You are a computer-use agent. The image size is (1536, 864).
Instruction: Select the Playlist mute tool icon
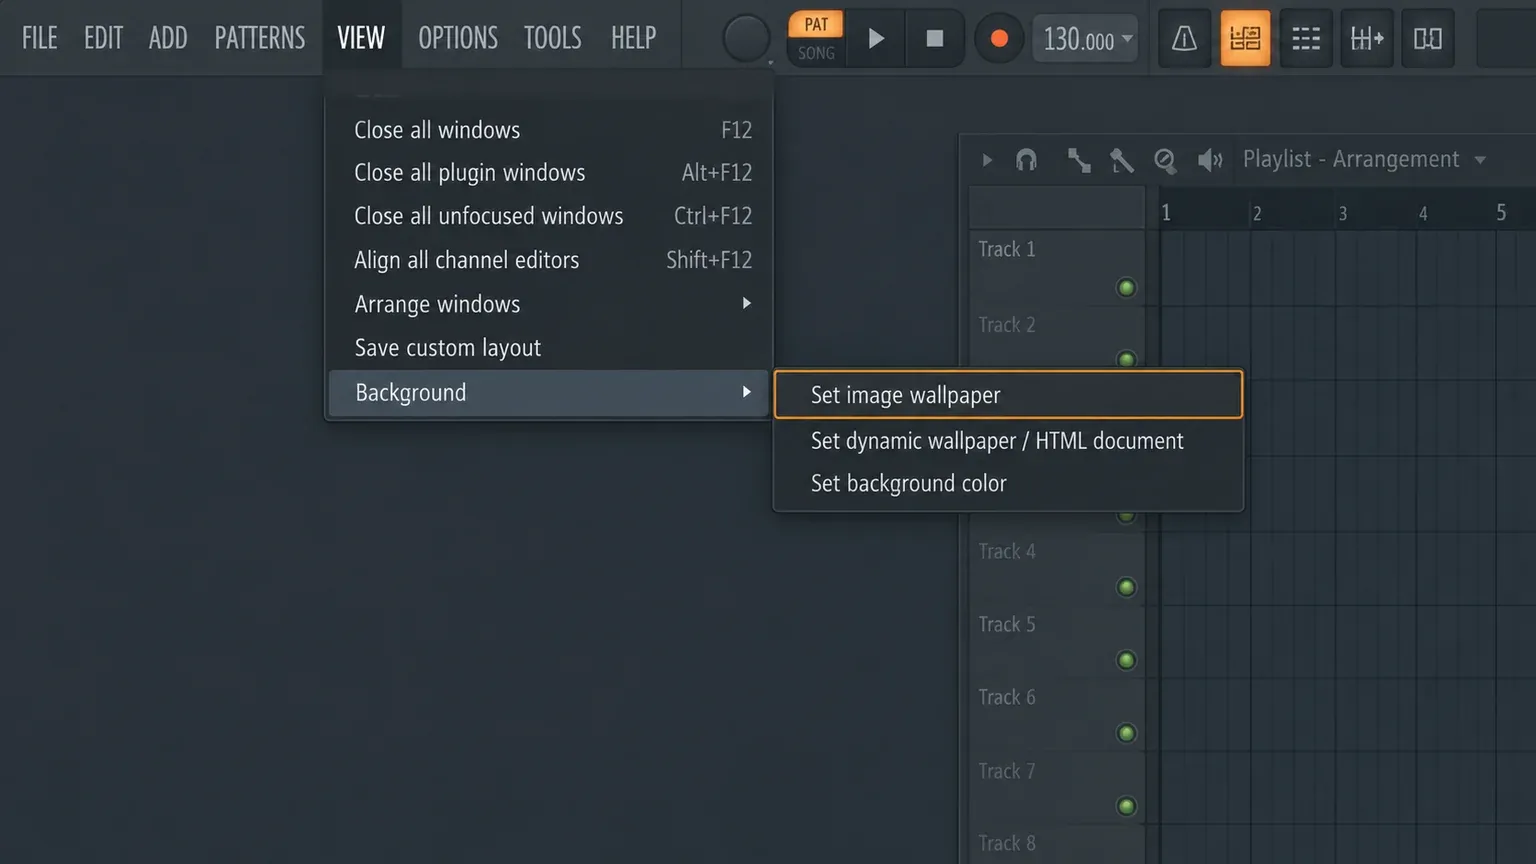click(x=1165, y=160)
